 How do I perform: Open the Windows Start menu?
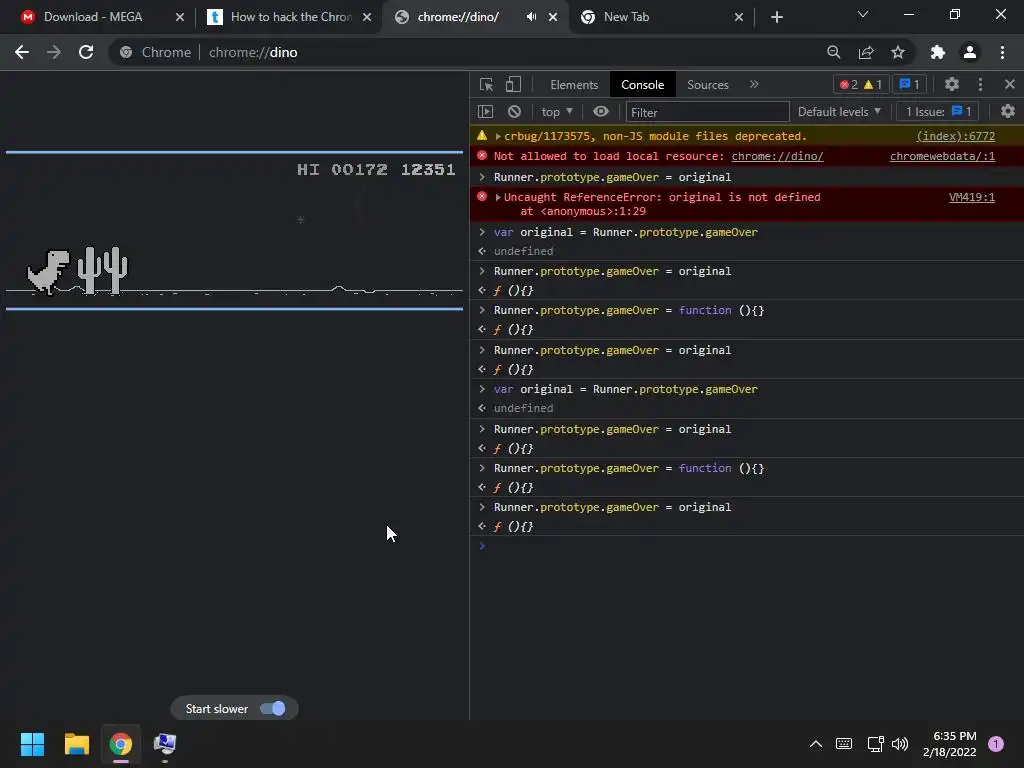tap(32, 744)
